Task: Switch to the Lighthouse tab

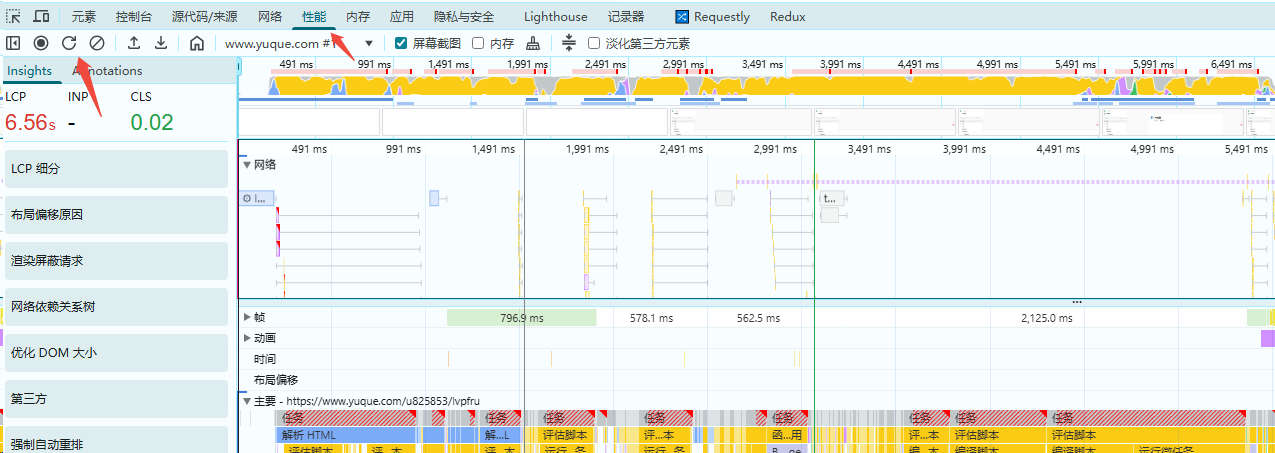Action: click(x=555, y=17)
